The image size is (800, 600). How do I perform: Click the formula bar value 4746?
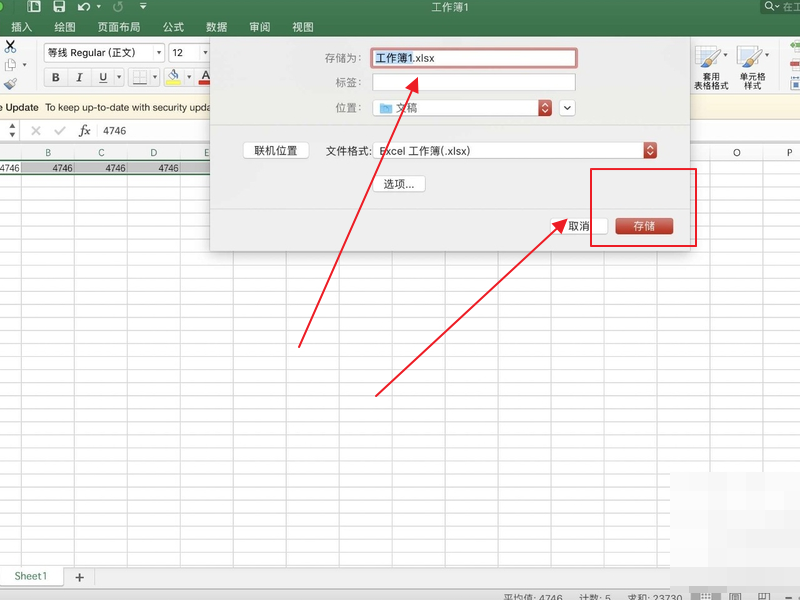114,131
